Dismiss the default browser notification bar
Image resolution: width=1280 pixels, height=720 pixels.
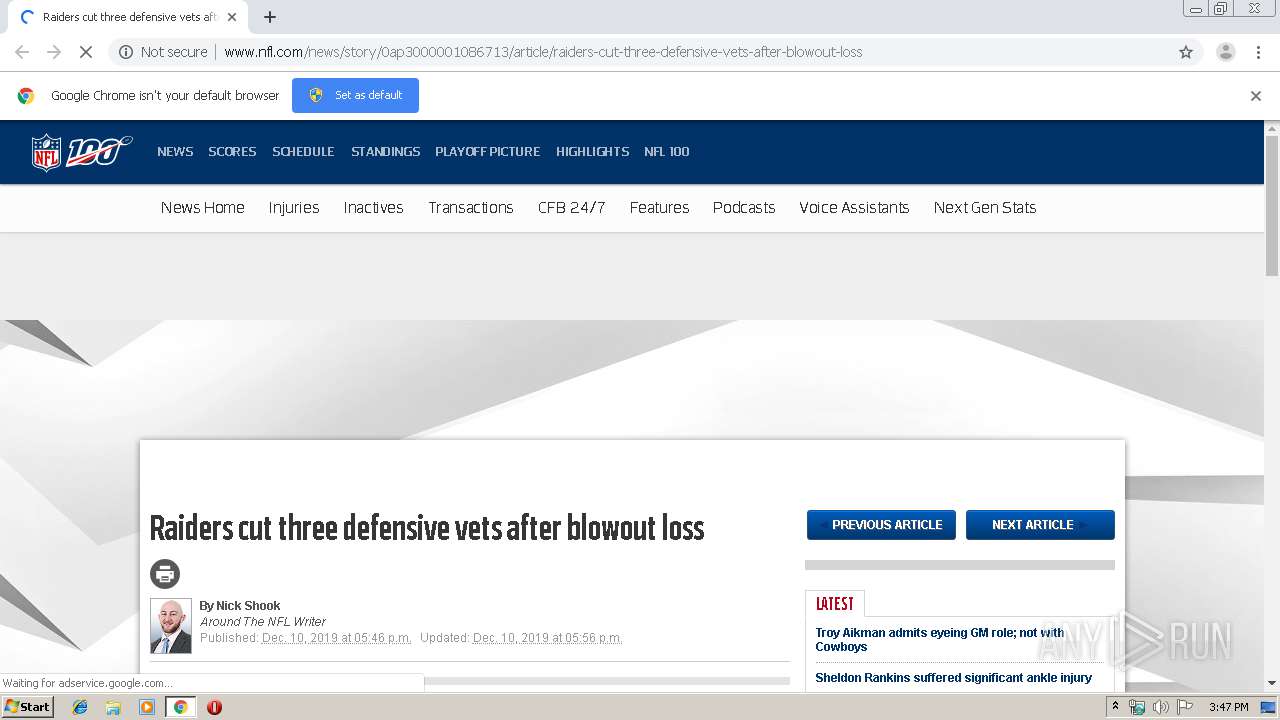[x=1256, y=96]
